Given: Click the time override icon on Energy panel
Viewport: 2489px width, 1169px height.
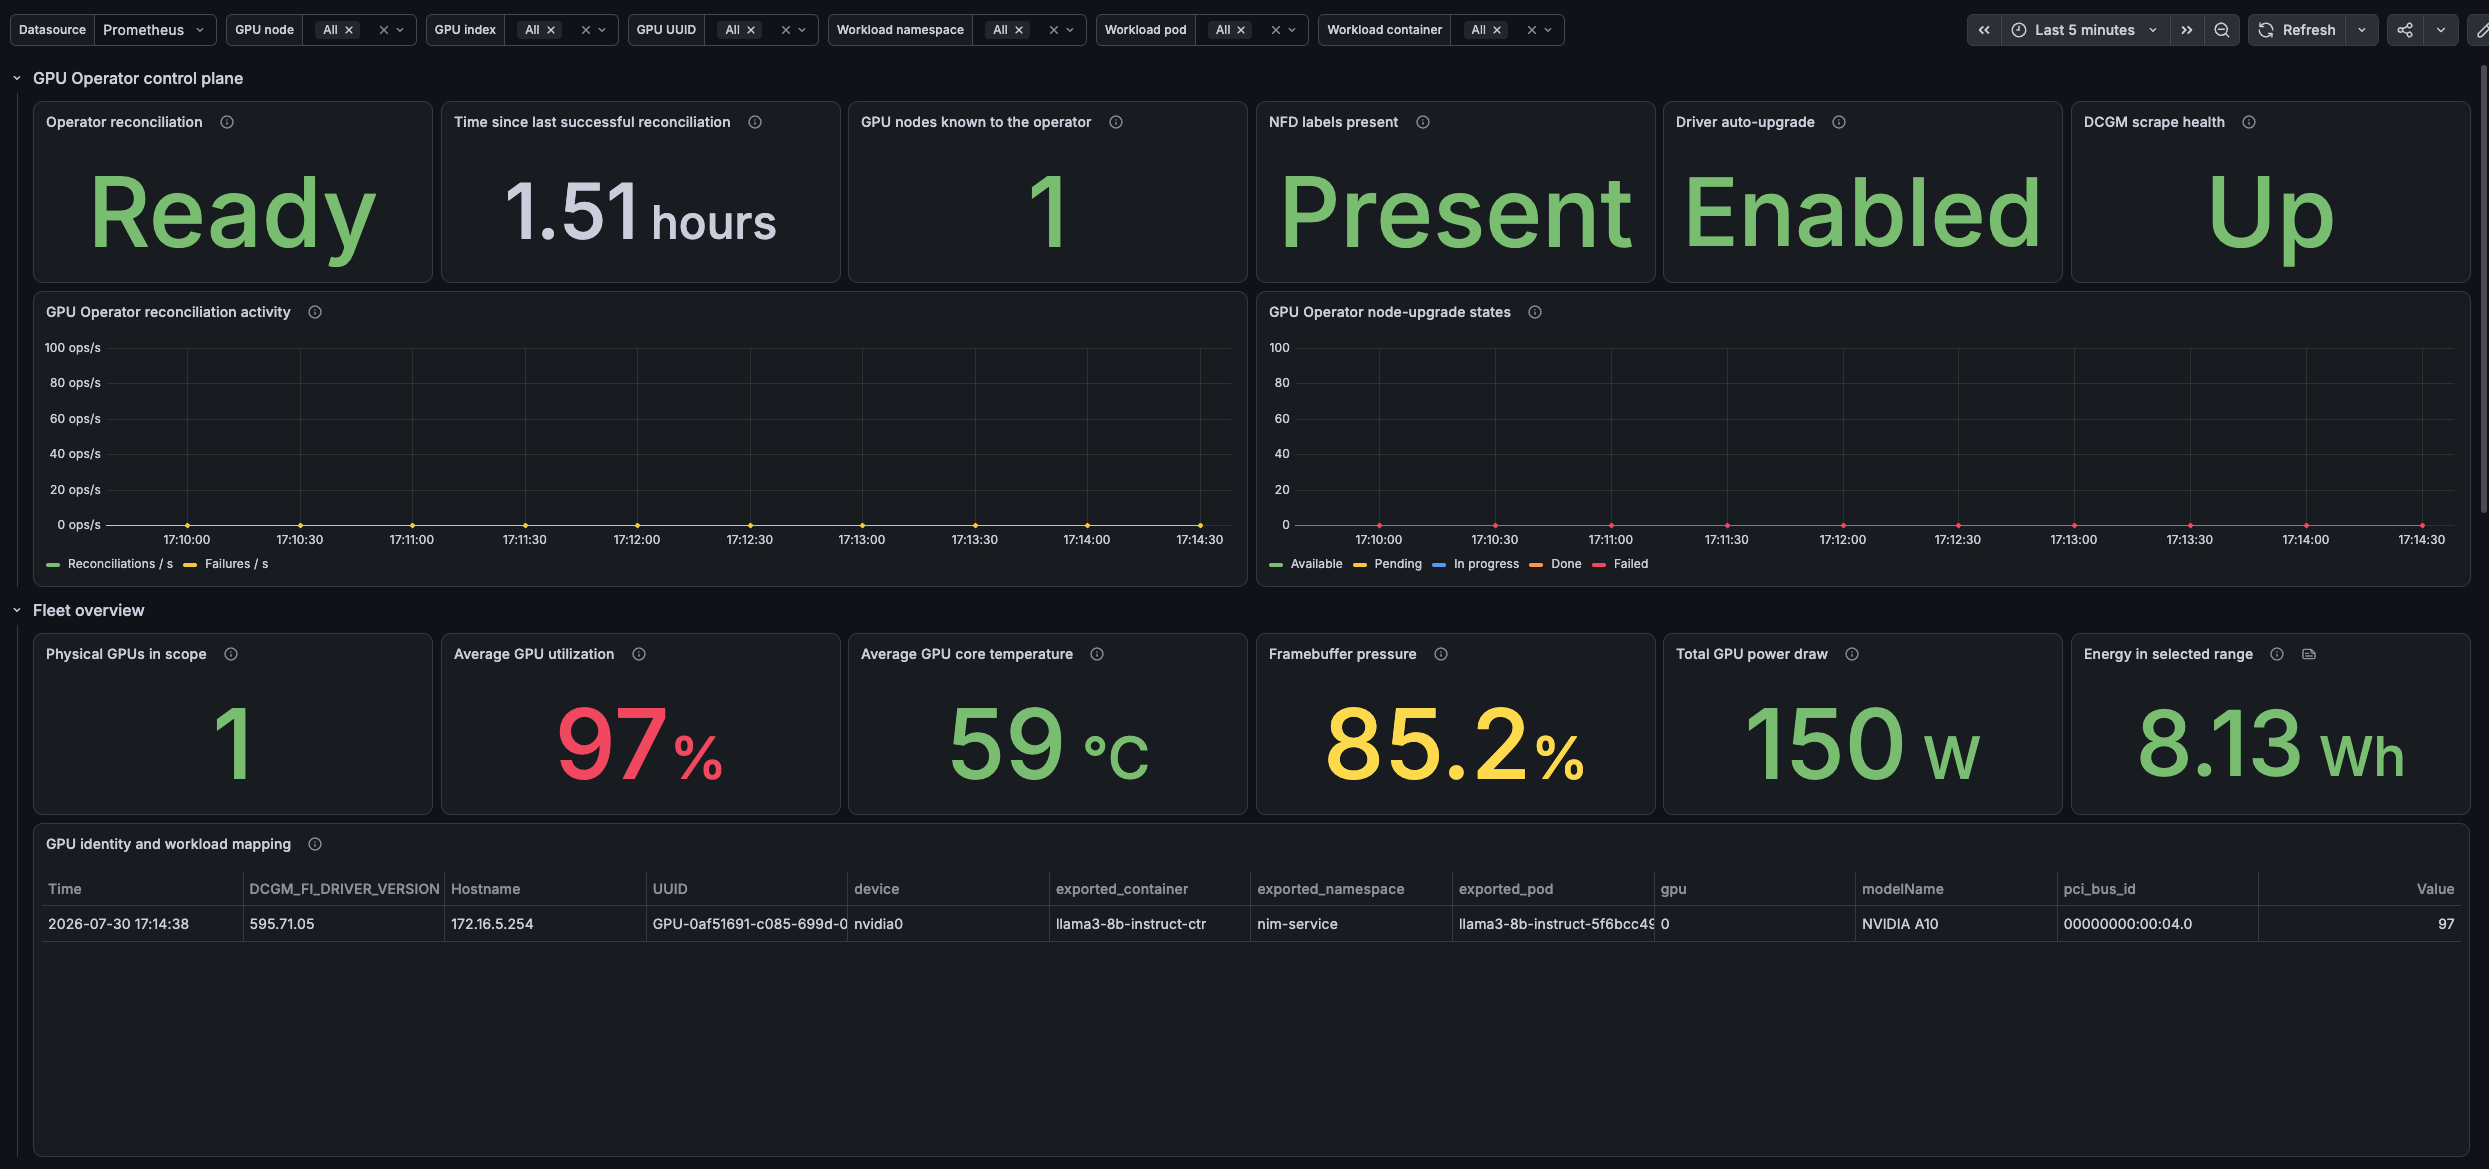Looking at the screenshot, I should 2309,654.
